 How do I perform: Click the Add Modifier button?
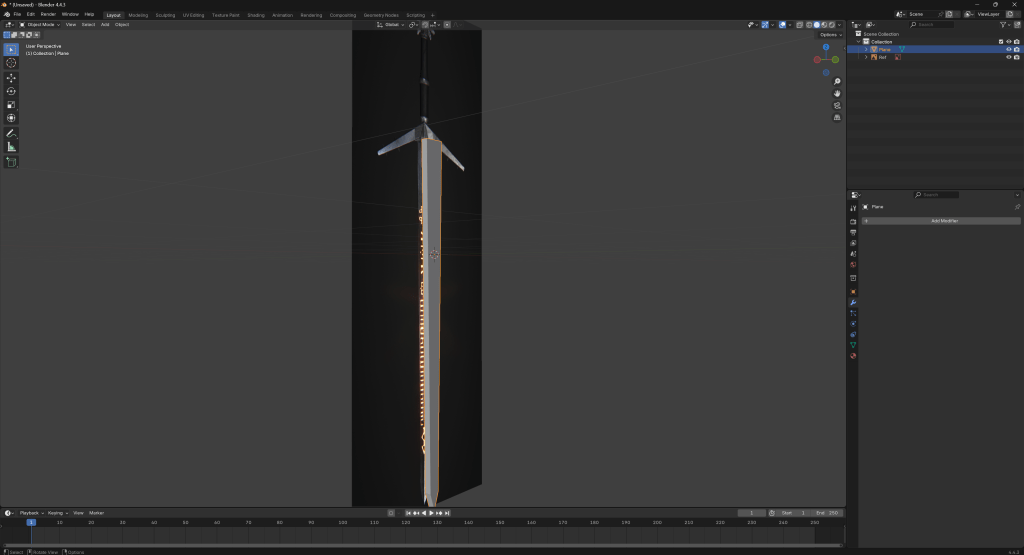(944, 220)
